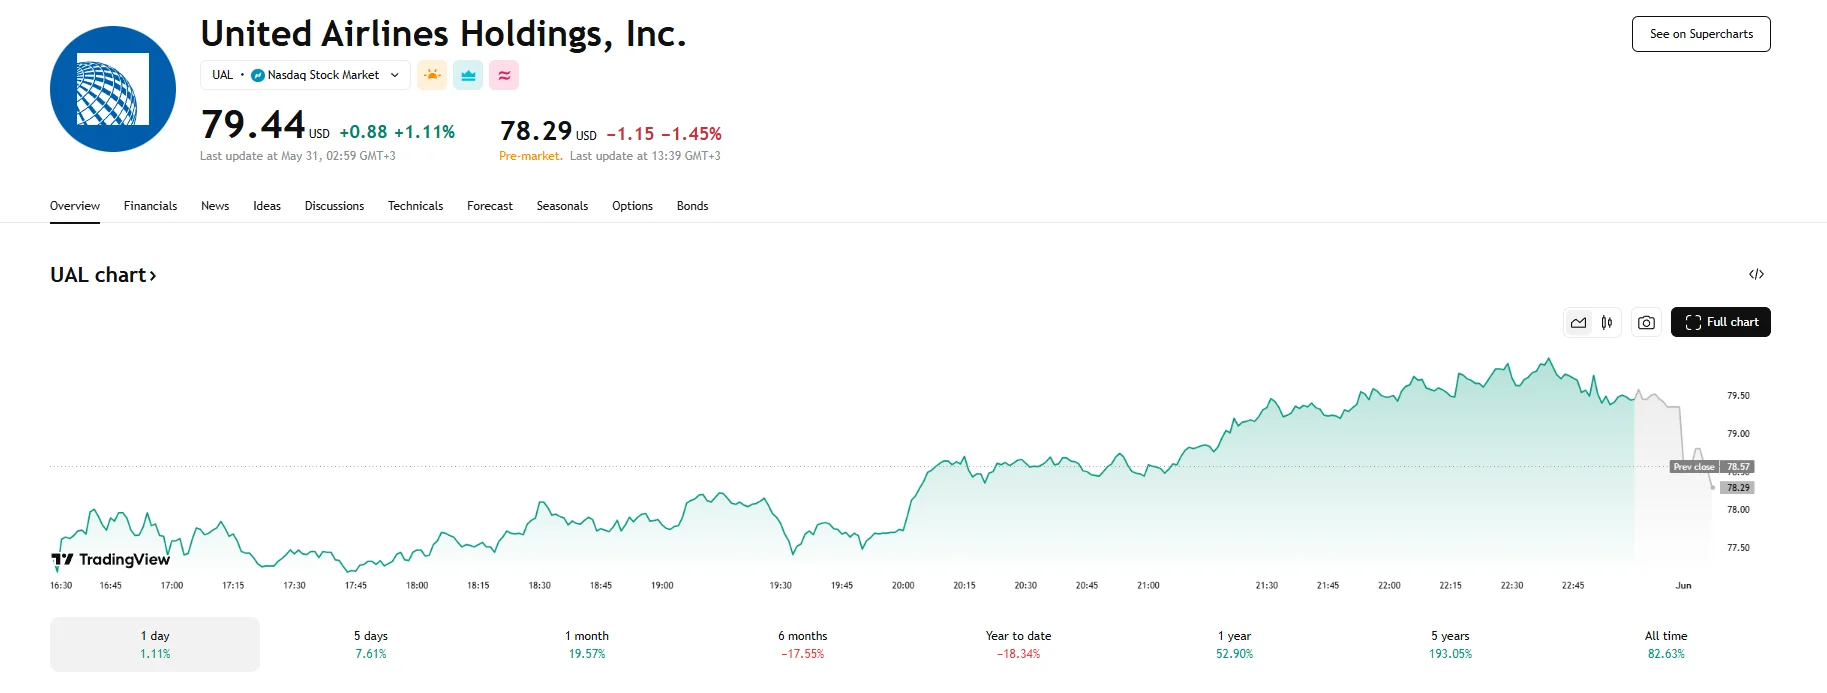Viewport: 1827px width, 693px height.
Task: Click the pink waves indicator icon
Action: click(503, 75)
